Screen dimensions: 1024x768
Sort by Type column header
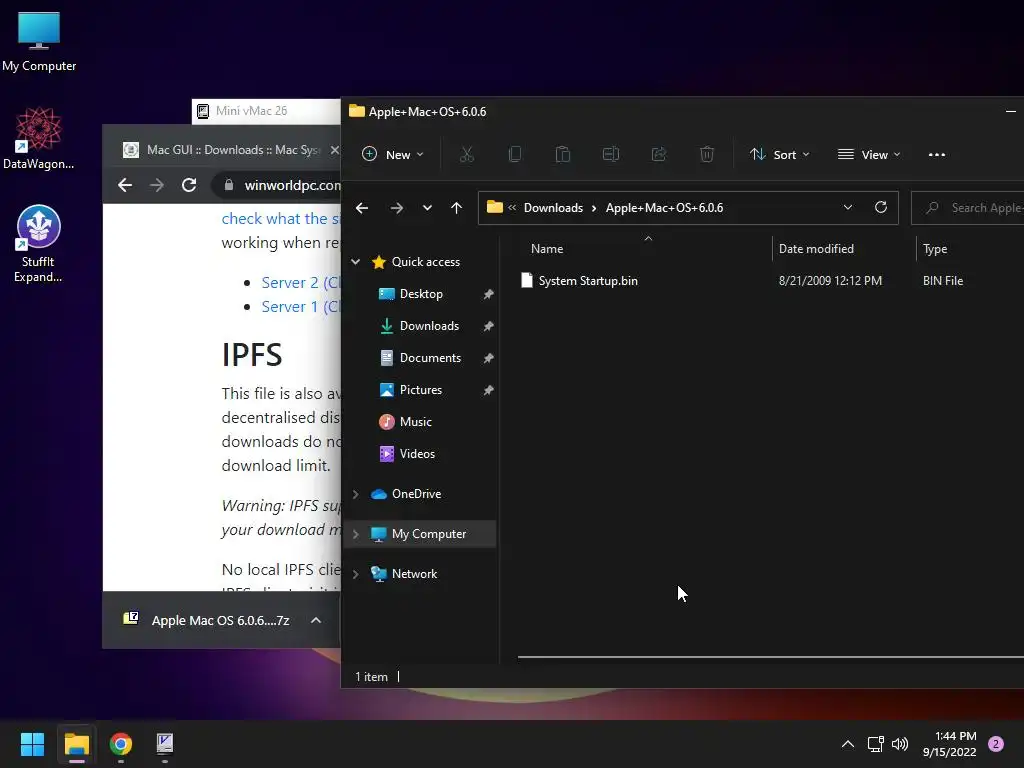(935, 249)
